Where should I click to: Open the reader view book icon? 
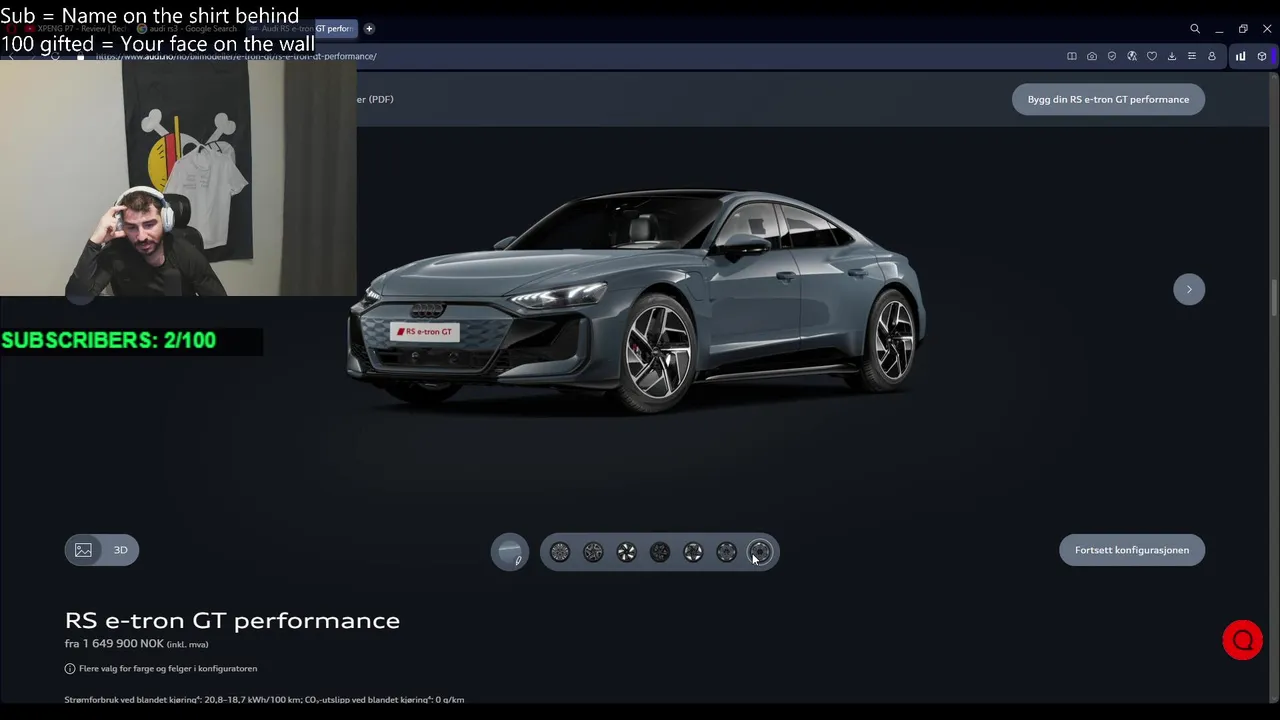coord(1072,56)
